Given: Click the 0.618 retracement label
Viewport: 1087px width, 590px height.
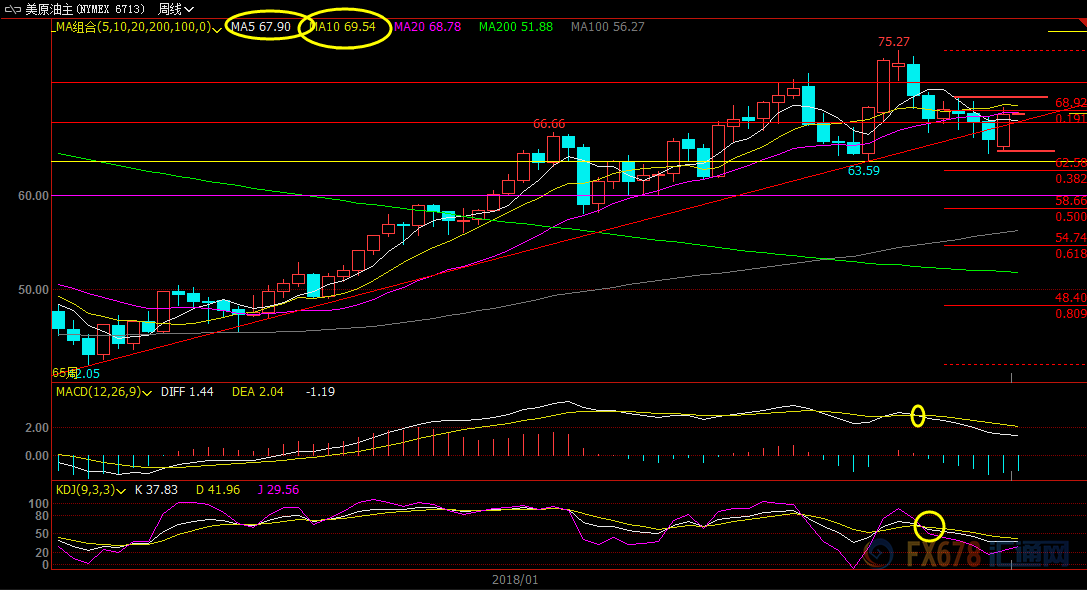Looking at the screenshot, I should pos(1070,254).
